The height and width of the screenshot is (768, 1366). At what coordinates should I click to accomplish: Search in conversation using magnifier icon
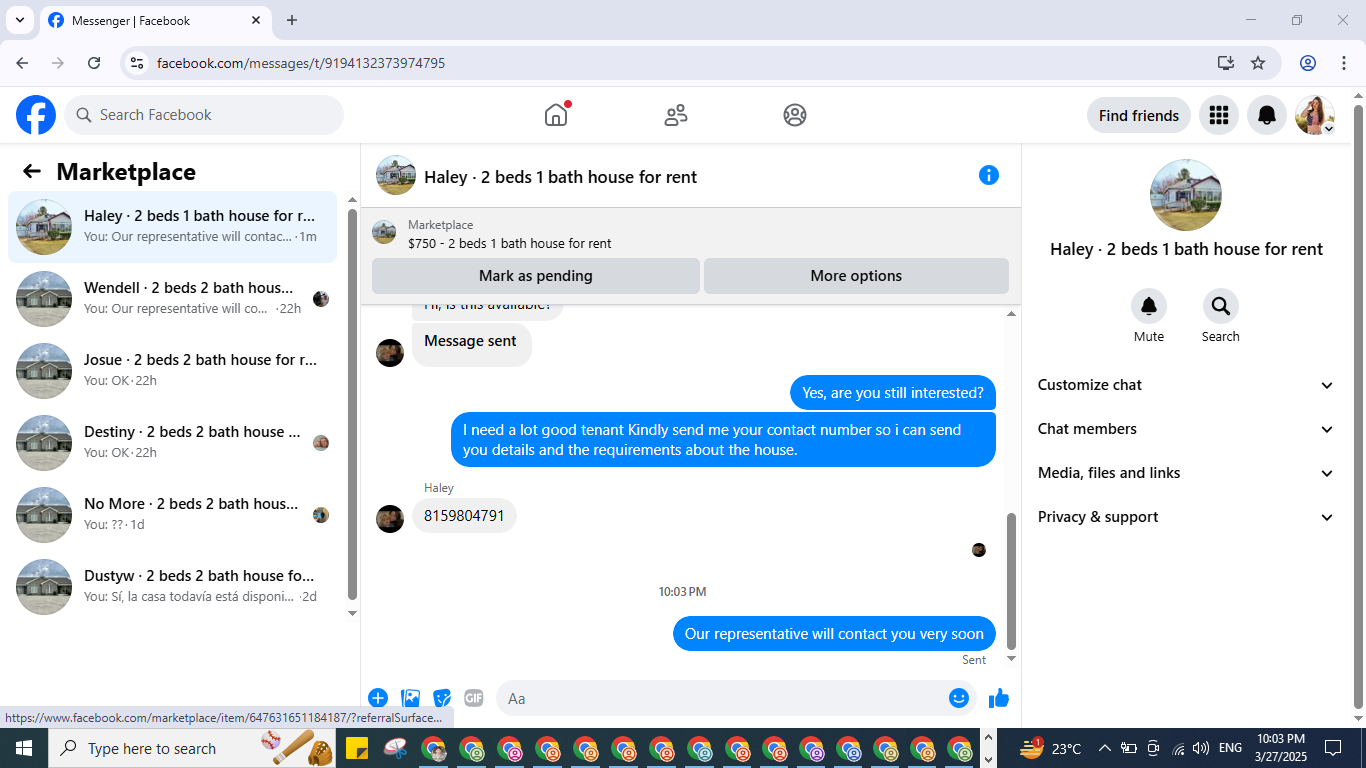pos(1221,306)
